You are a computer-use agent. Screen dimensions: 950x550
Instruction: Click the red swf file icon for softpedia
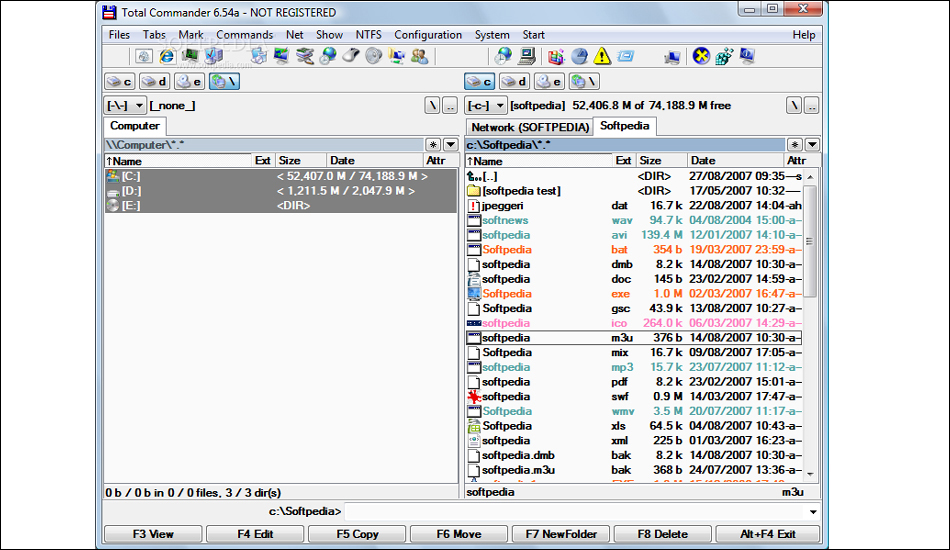coord(474,397)
